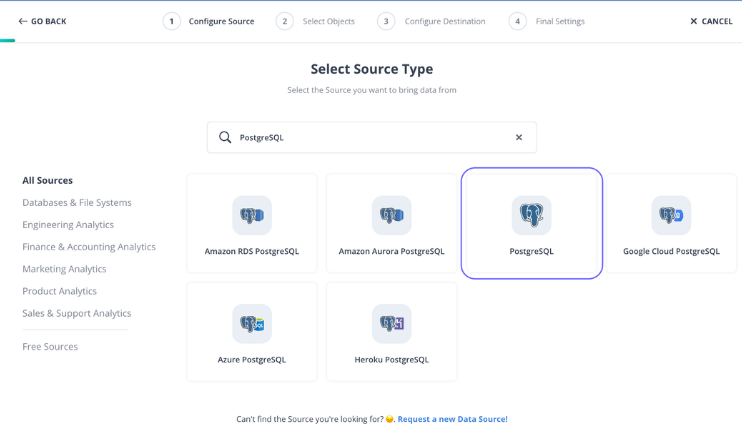
Task: Click the magnifying glass search icon
Action: tap(225, 137)
